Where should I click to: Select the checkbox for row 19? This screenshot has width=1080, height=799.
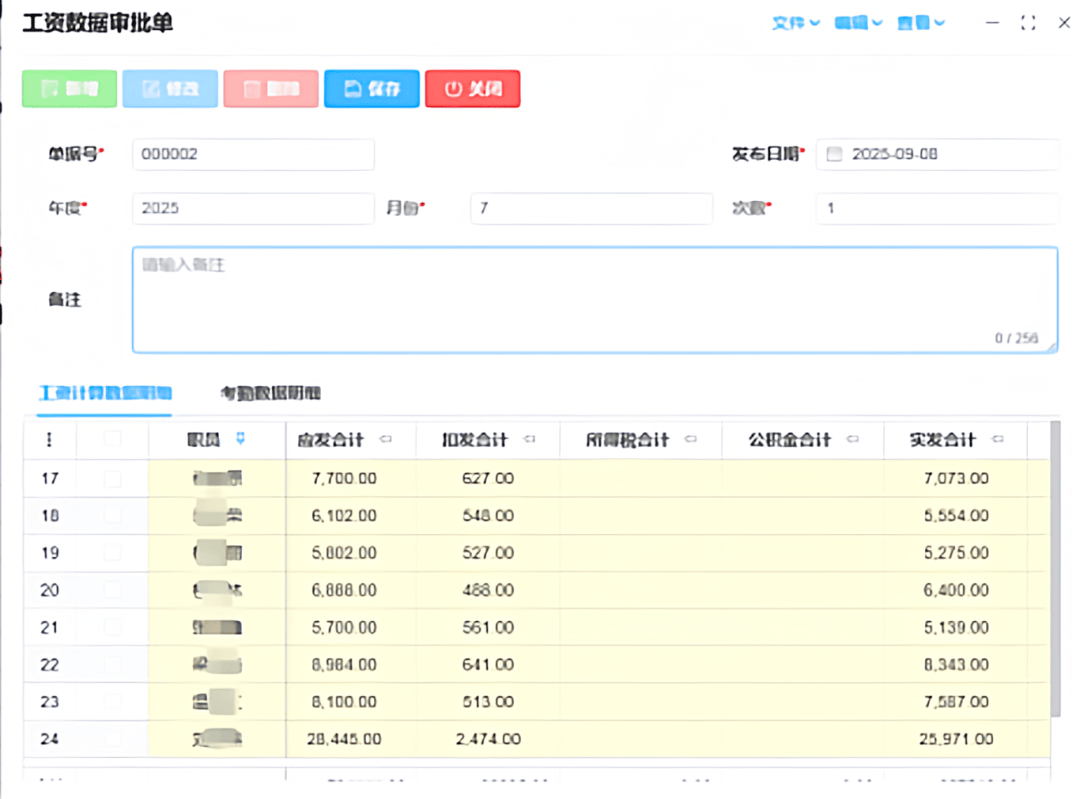point(112,553)
